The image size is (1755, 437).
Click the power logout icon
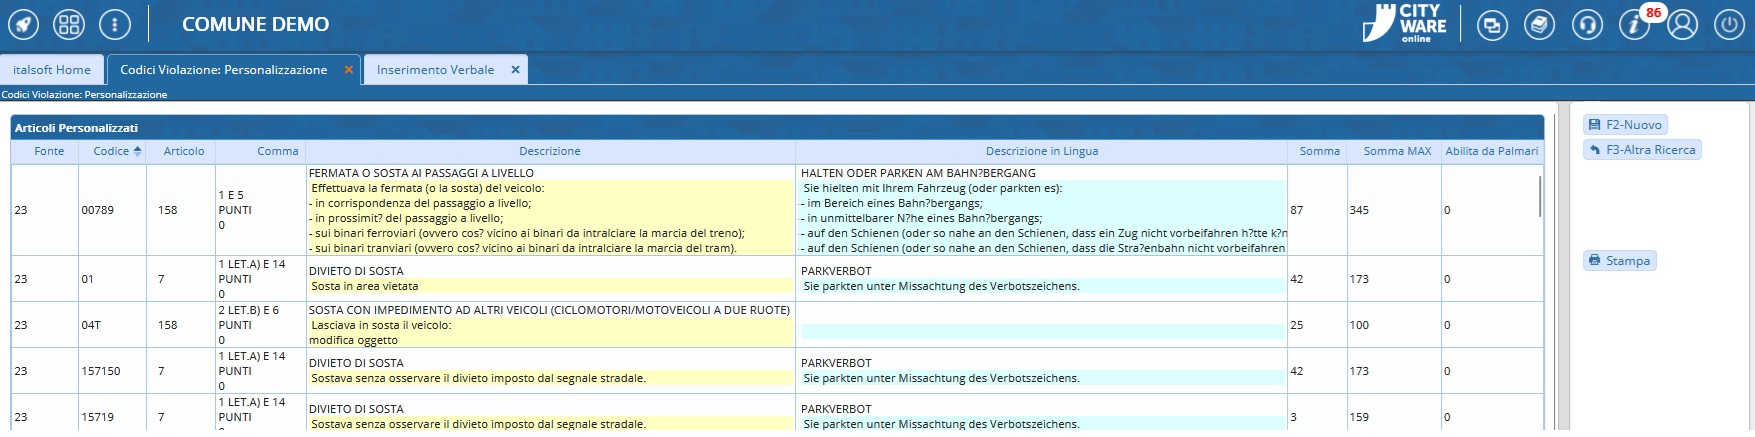pos(1729,25)
